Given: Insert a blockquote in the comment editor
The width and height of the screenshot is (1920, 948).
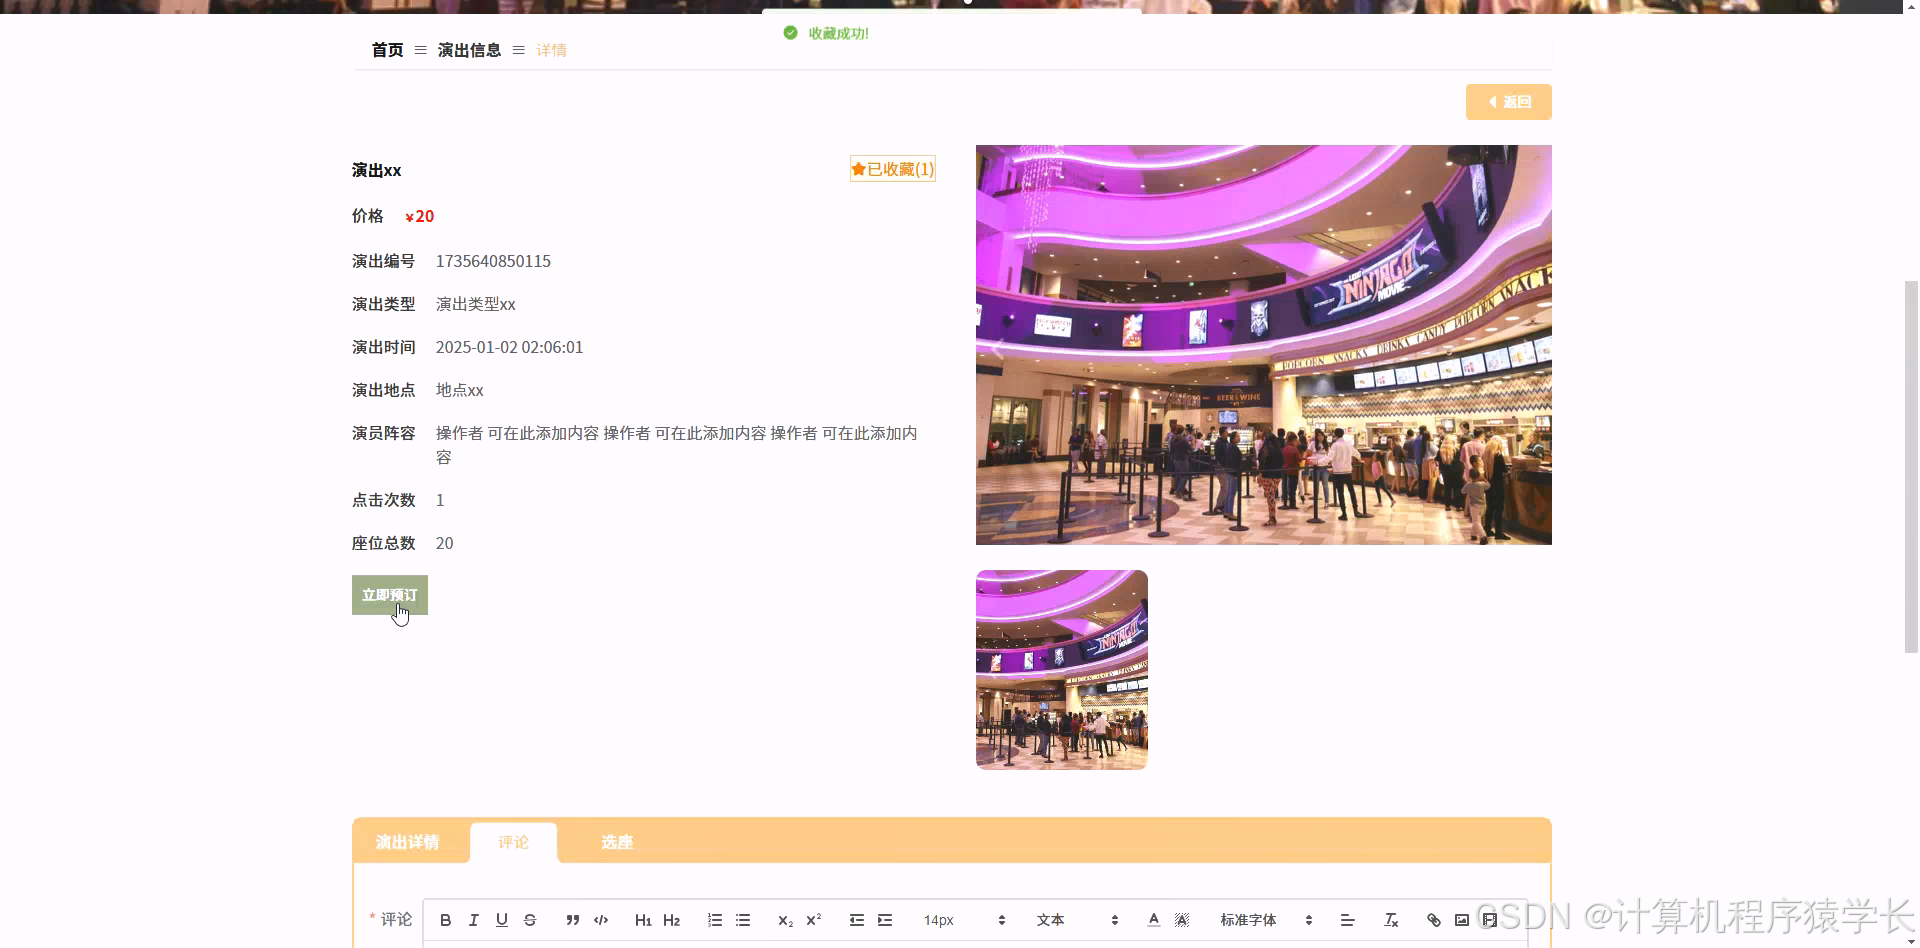Looking at the screenshot, I should point(572,920).
